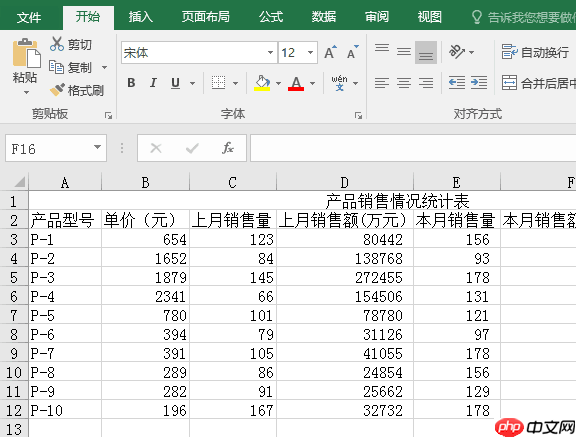Screen dimensions: 576x437
Task: Select the Format Painter brush icon
Action: (x=57, y=90)
